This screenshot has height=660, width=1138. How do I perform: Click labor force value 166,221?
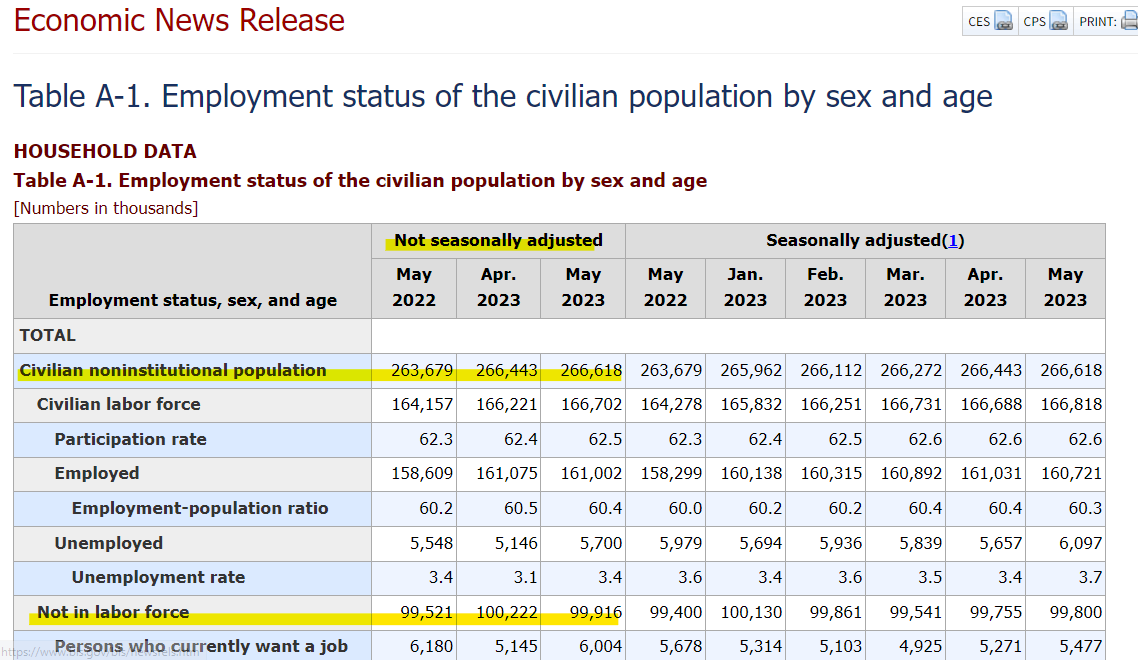(x=507, y=404)
